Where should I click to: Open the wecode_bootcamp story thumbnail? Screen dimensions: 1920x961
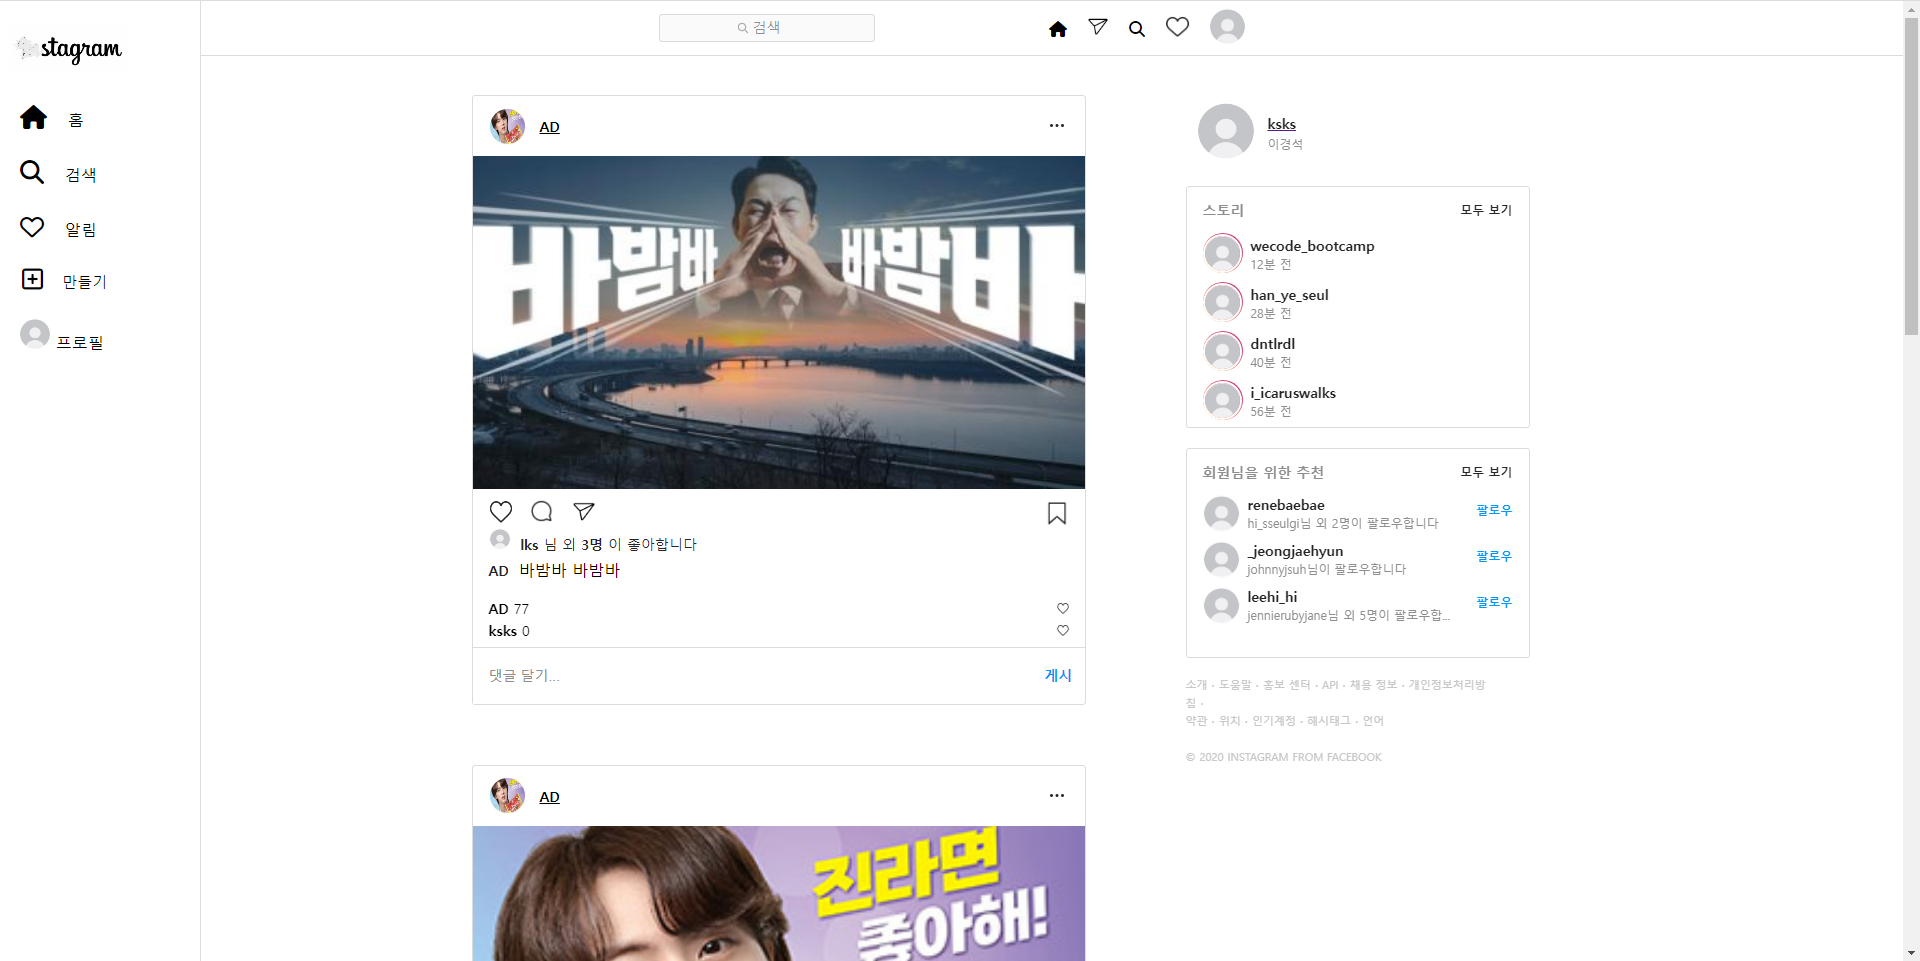[1222, 253]
